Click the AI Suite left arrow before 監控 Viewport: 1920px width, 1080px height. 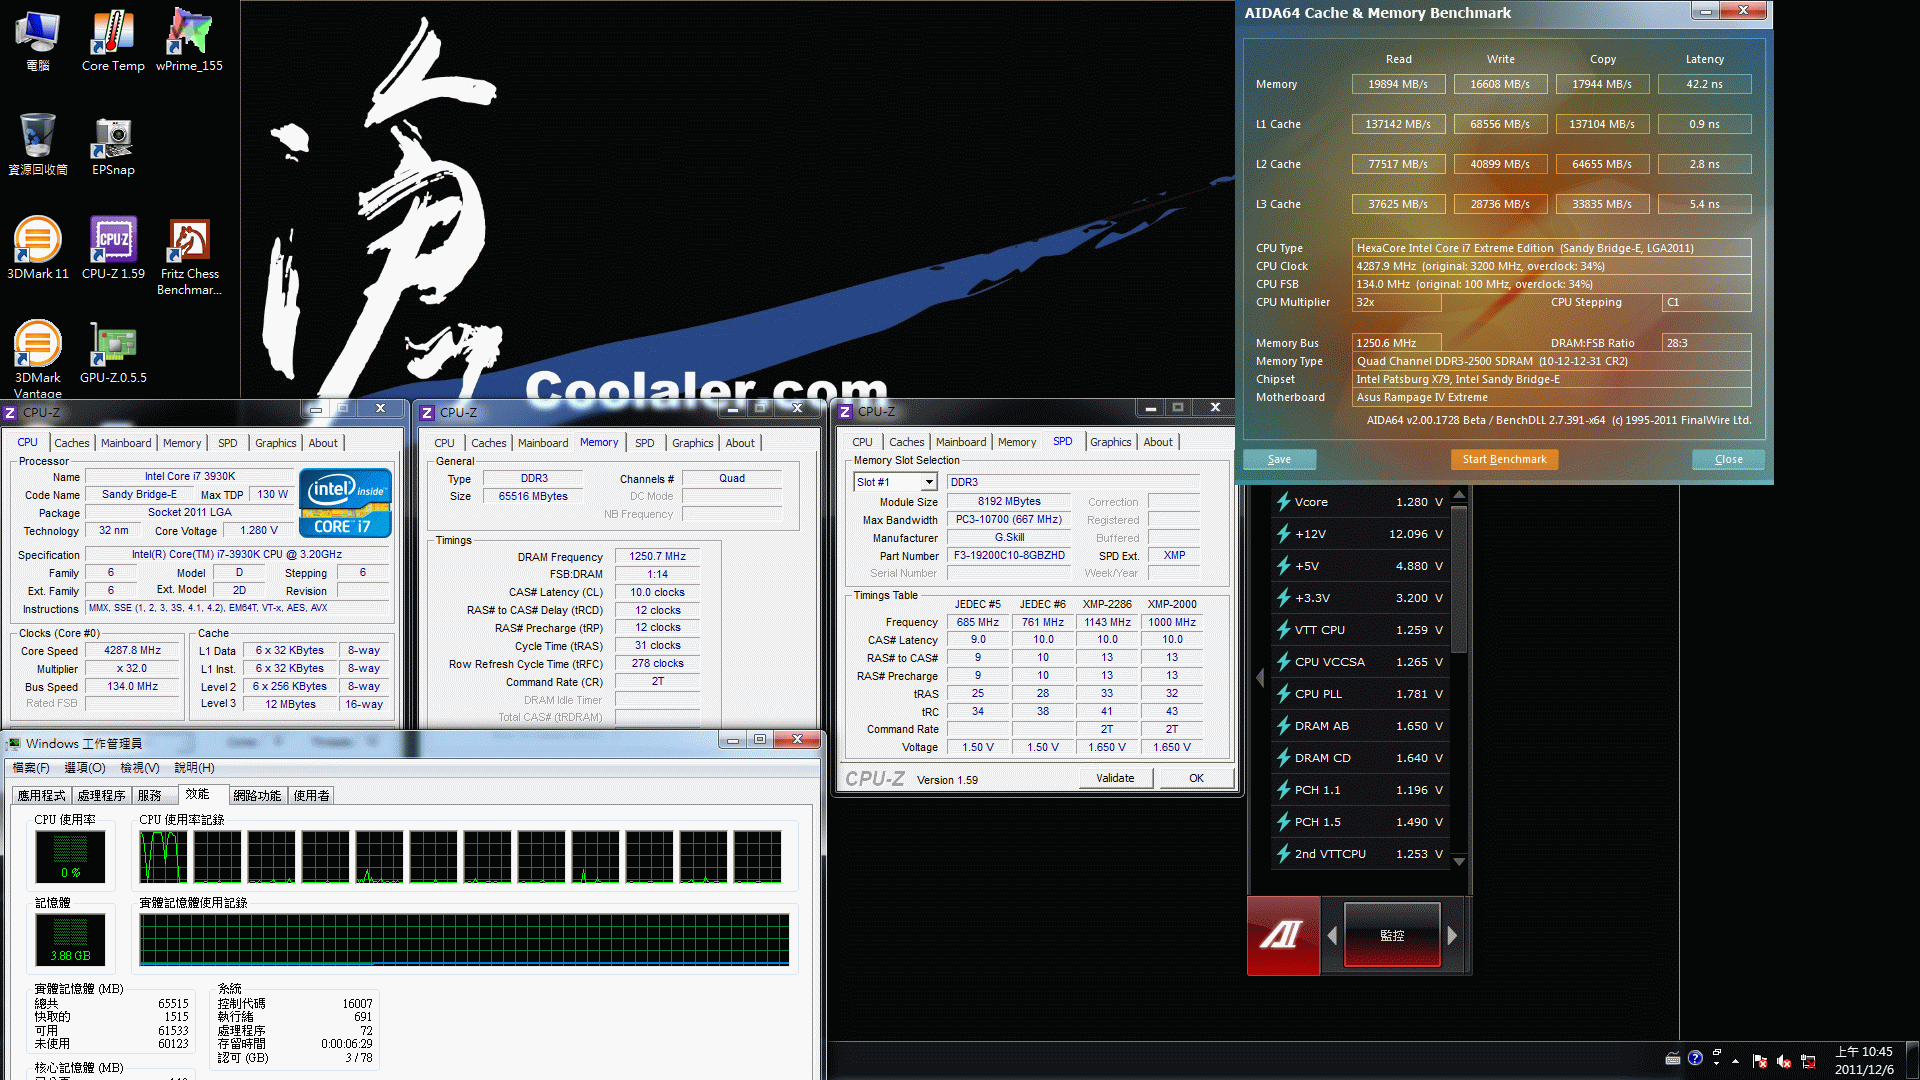1332,935
